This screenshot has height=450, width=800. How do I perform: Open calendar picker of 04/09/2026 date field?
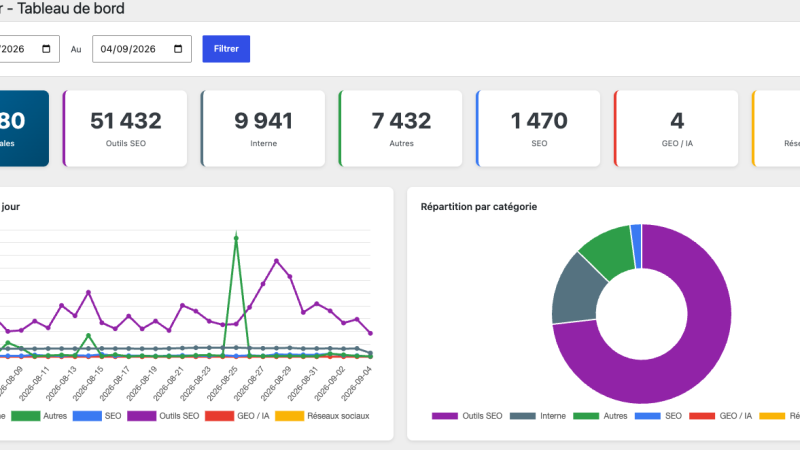(x=178, y=49)
